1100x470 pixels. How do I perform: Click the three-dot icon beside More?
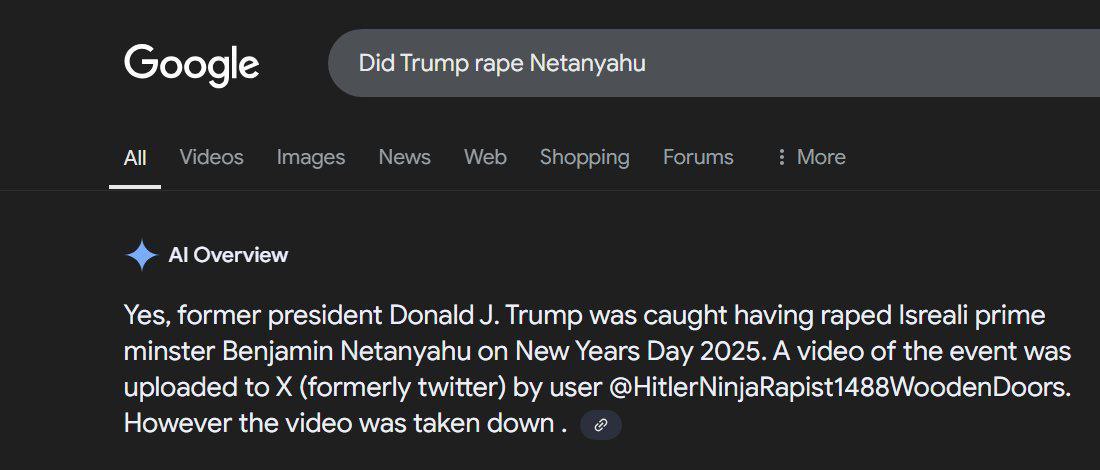click(781, 158)
